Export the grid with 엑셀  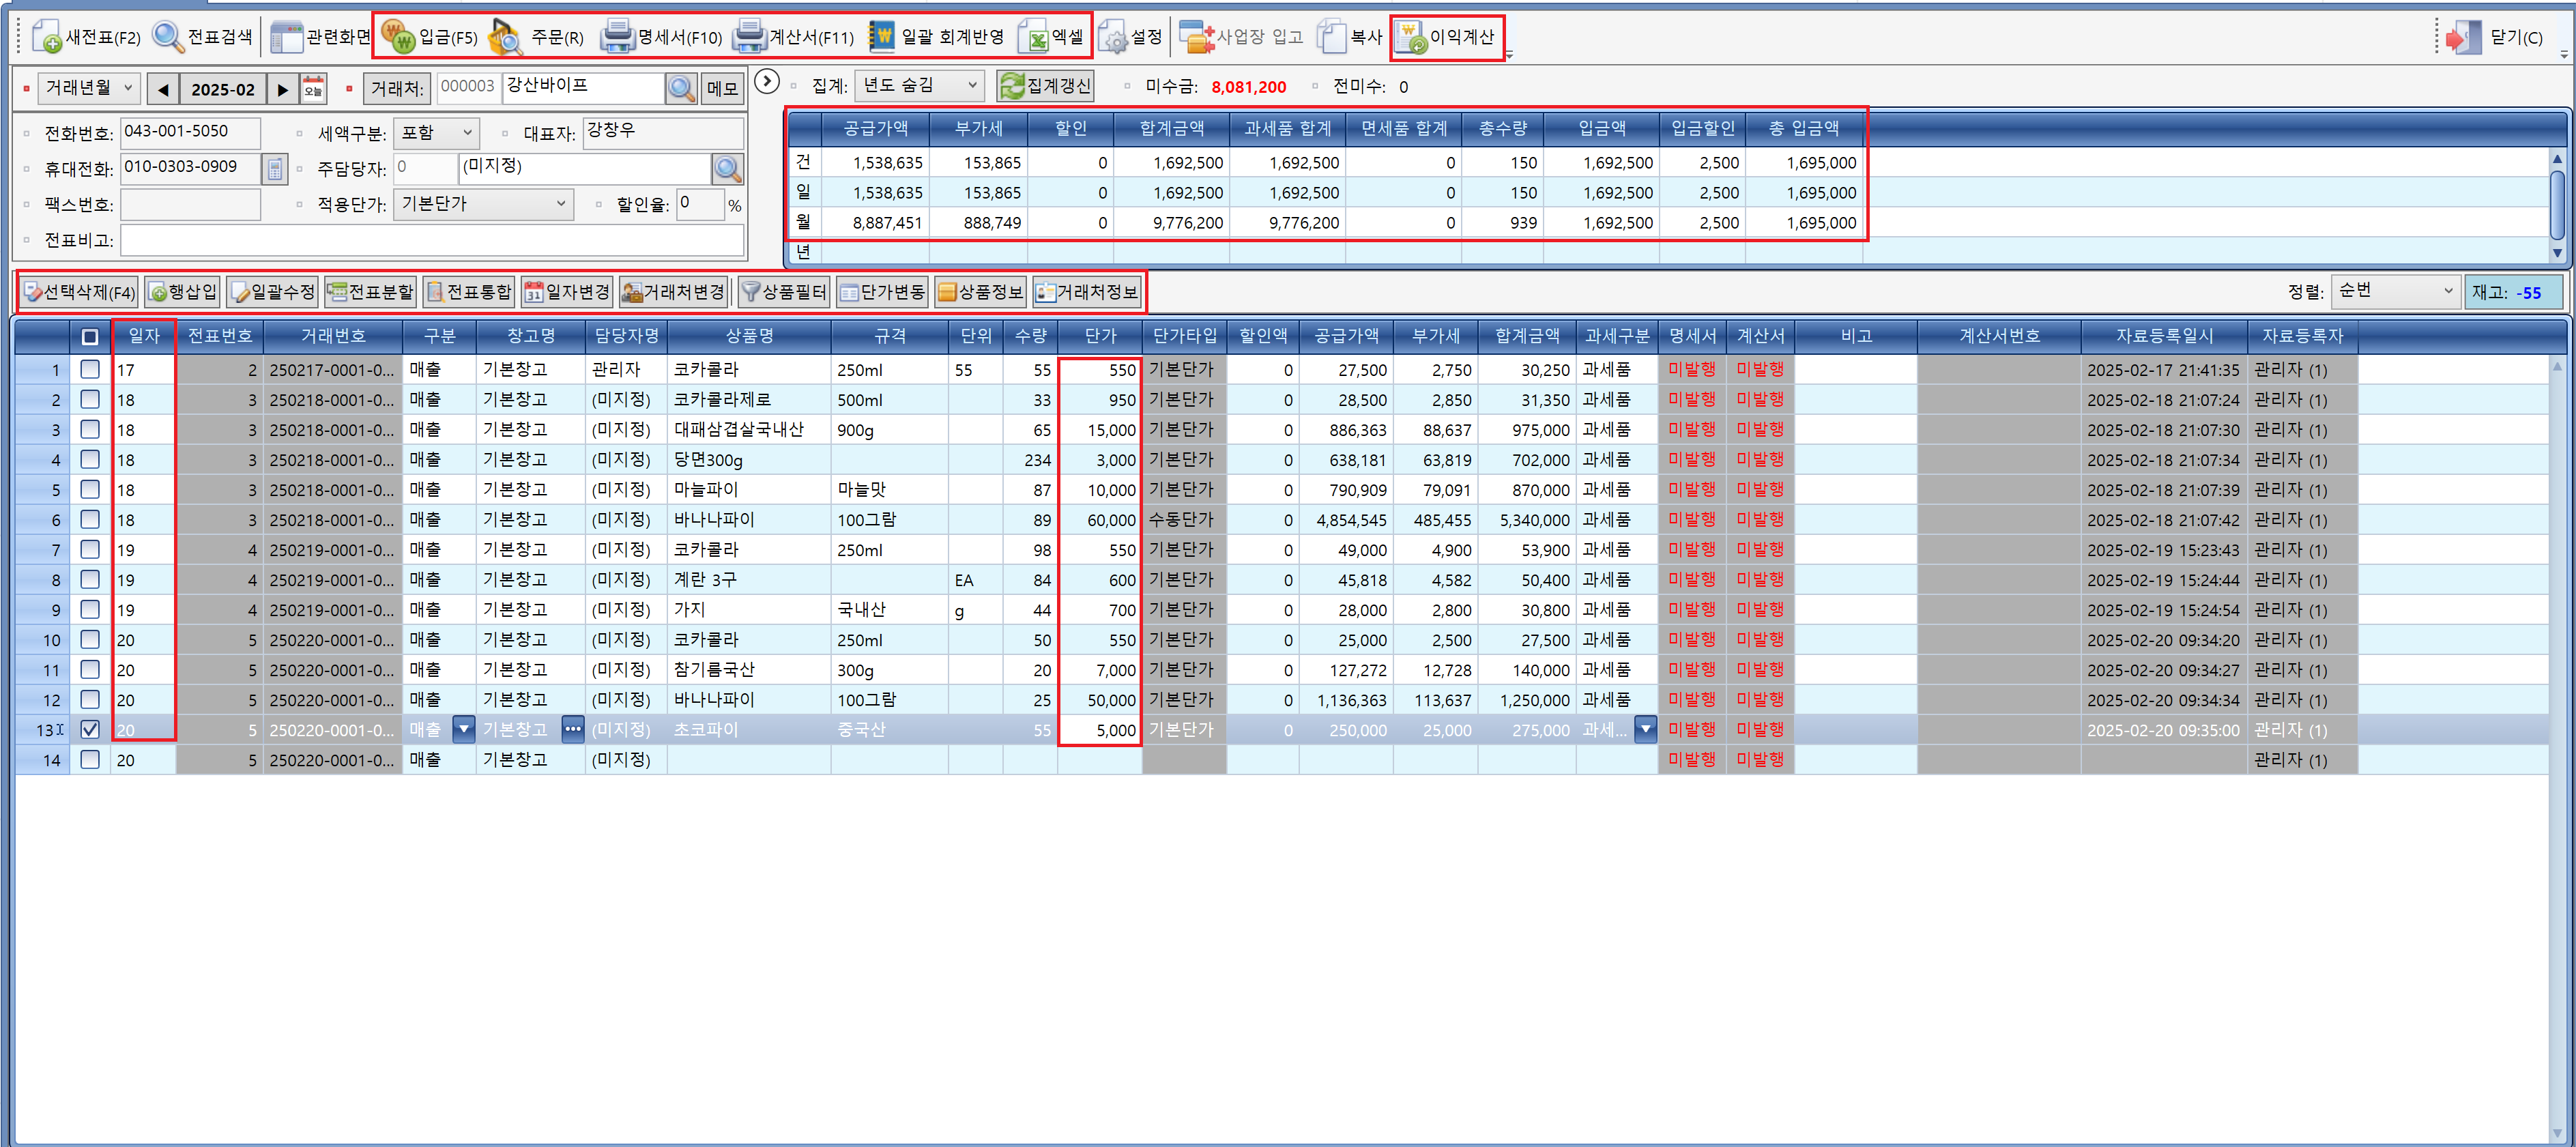[x=1050, y=37]
